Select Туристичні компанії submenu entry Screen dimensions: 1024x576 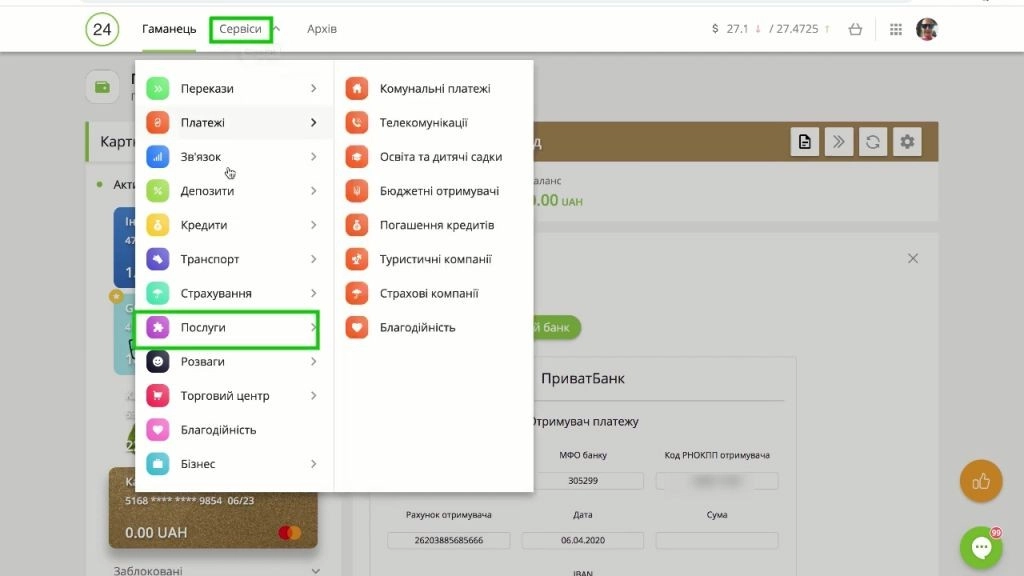(434, 259)
